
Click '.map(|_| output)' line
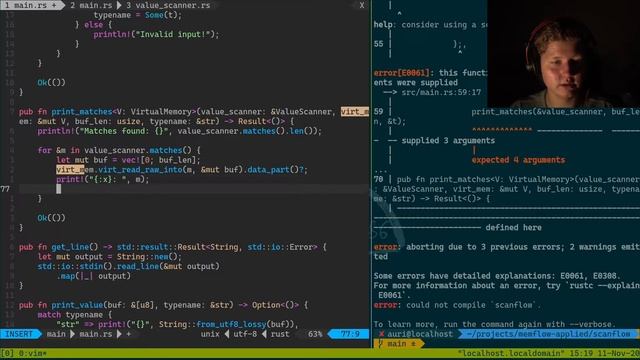[93, 276]
